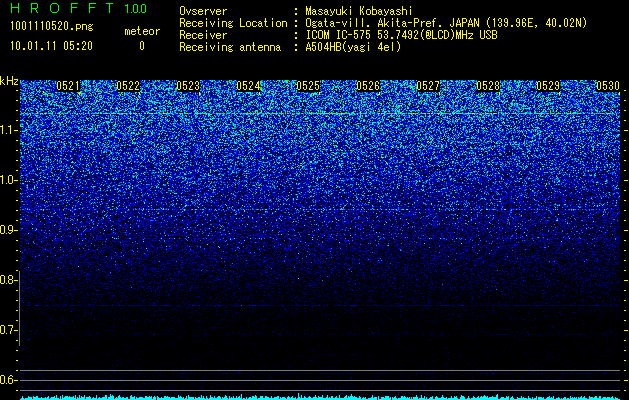Click the 1.0 frequency axis label
Viewport: 629px width, 400px height.
(x=6, y=180)
